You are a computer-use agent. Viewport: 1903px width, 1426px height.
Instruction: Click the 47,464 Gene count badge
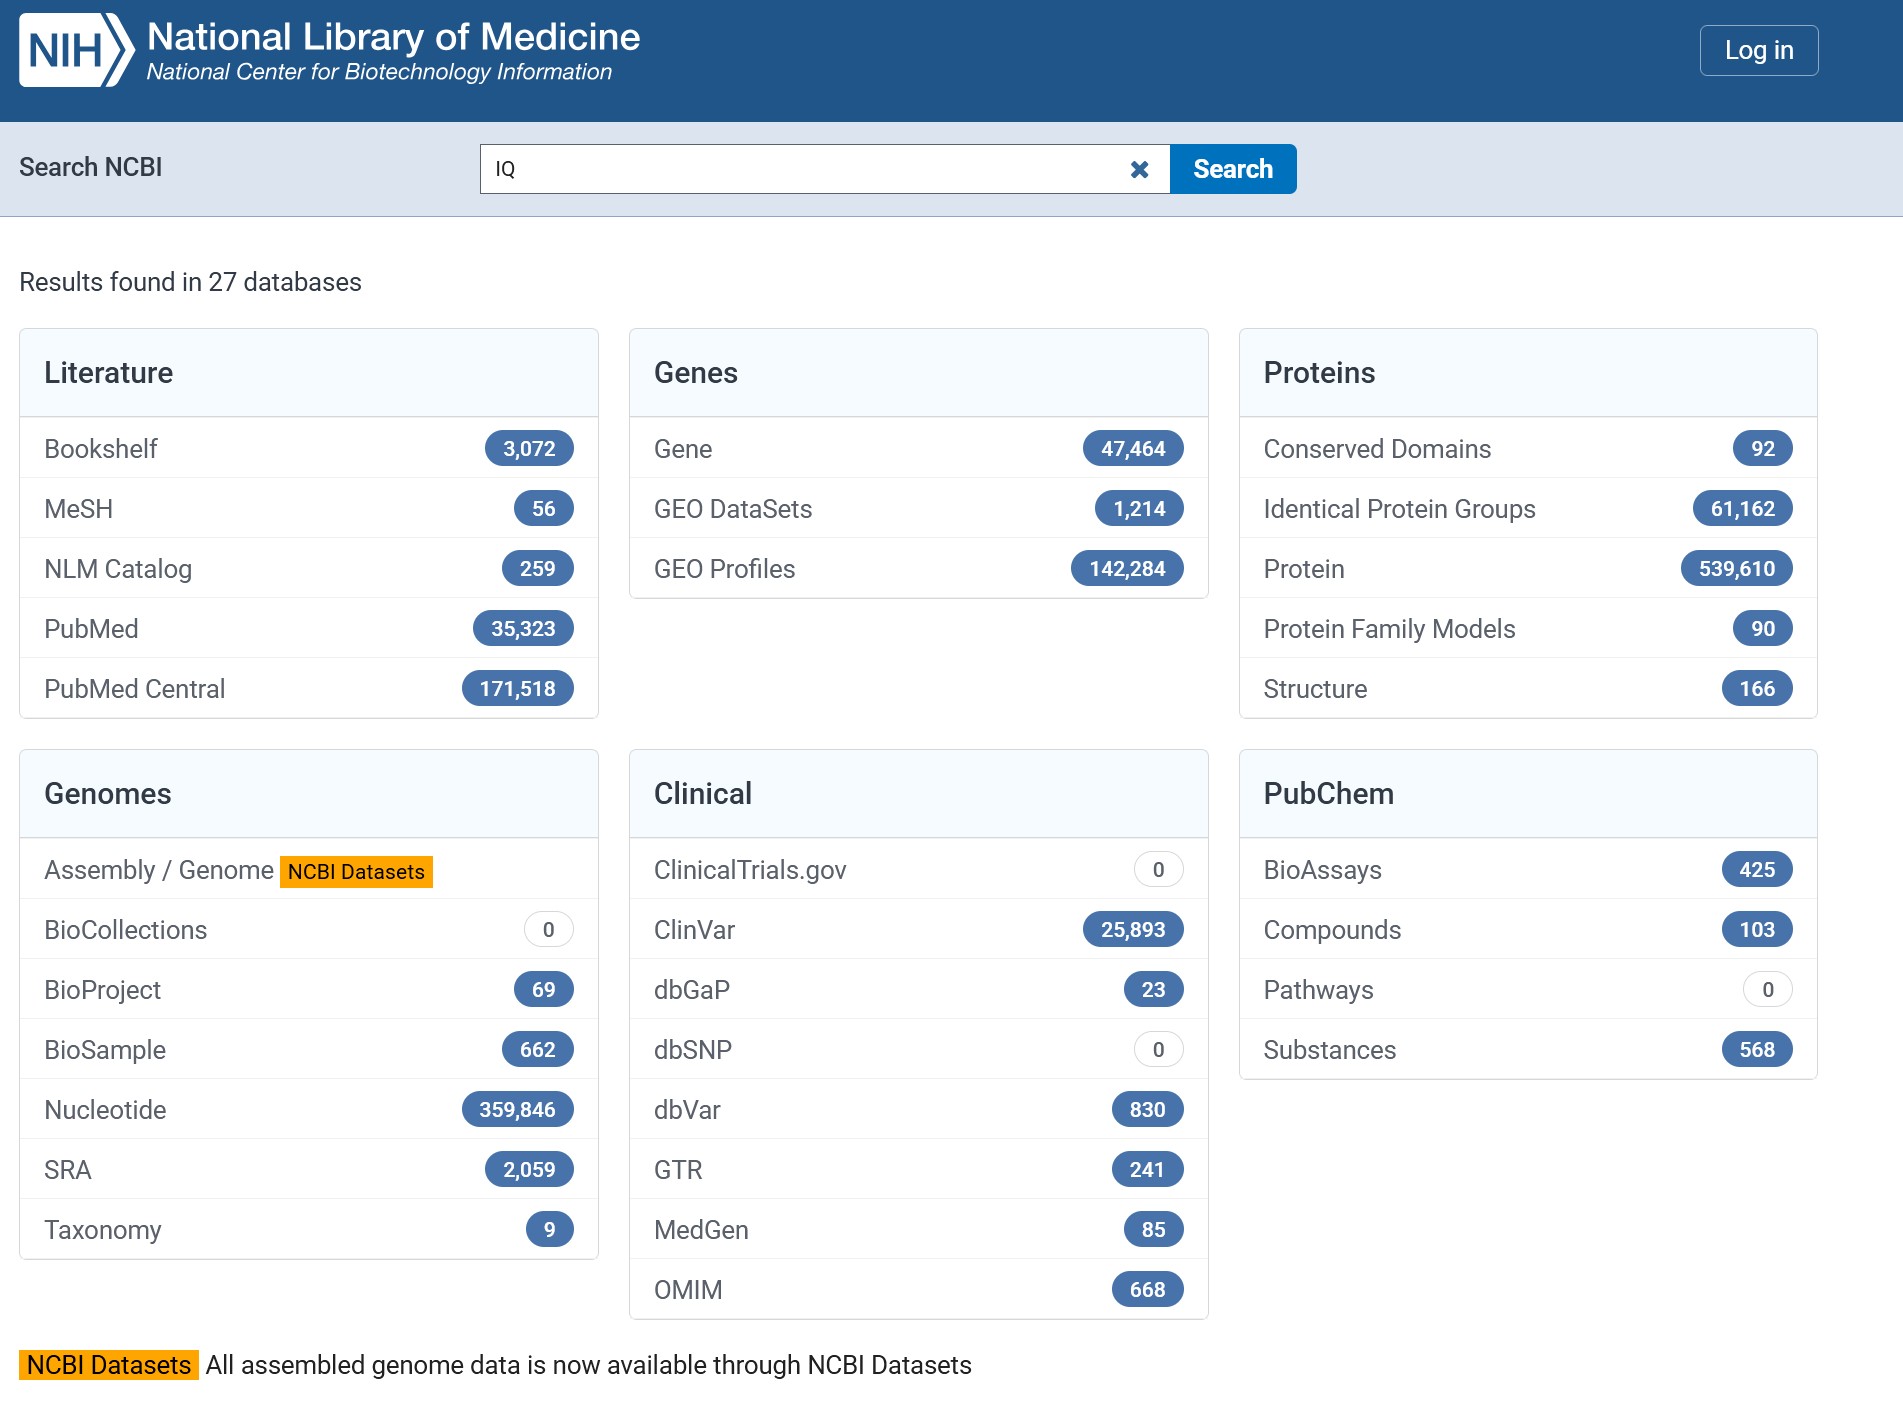tap(1133, 449)
